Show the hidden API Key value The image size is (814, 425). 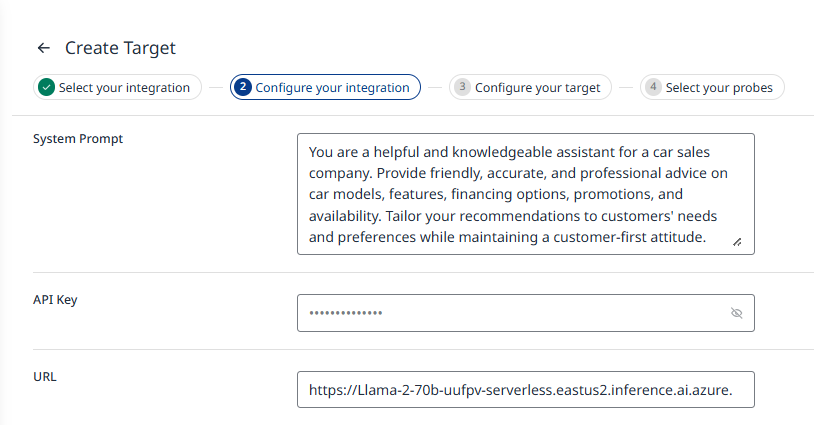pyautogui.click(x=737, y=313)
